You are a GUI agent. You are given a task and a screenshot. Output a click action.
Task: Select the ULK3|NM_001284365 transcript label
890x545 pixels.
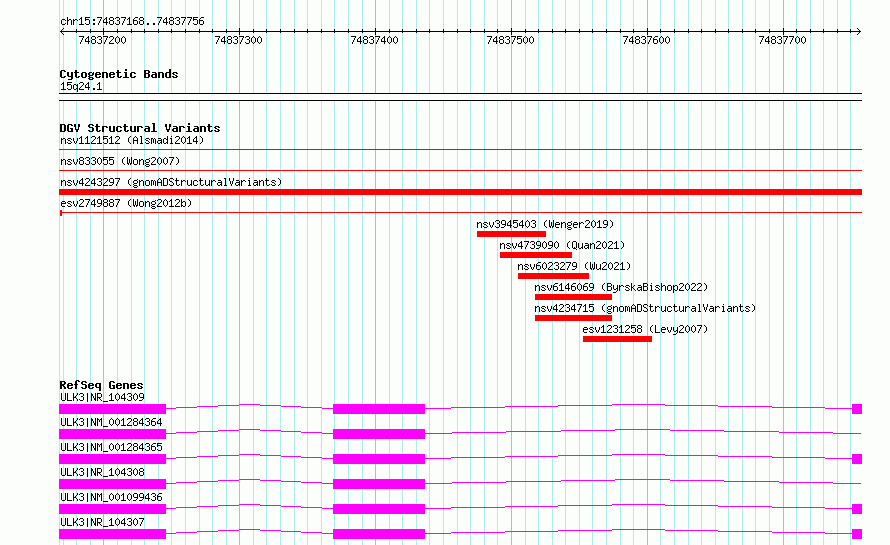[x=111, y=447]
